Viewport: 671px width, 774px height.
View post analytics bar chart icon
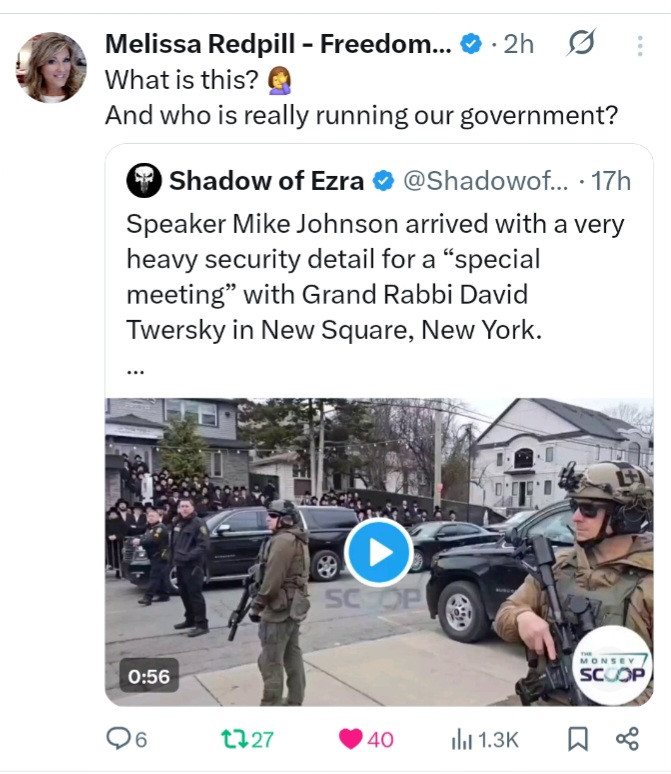pyautogui.click(x=462, y=740)
